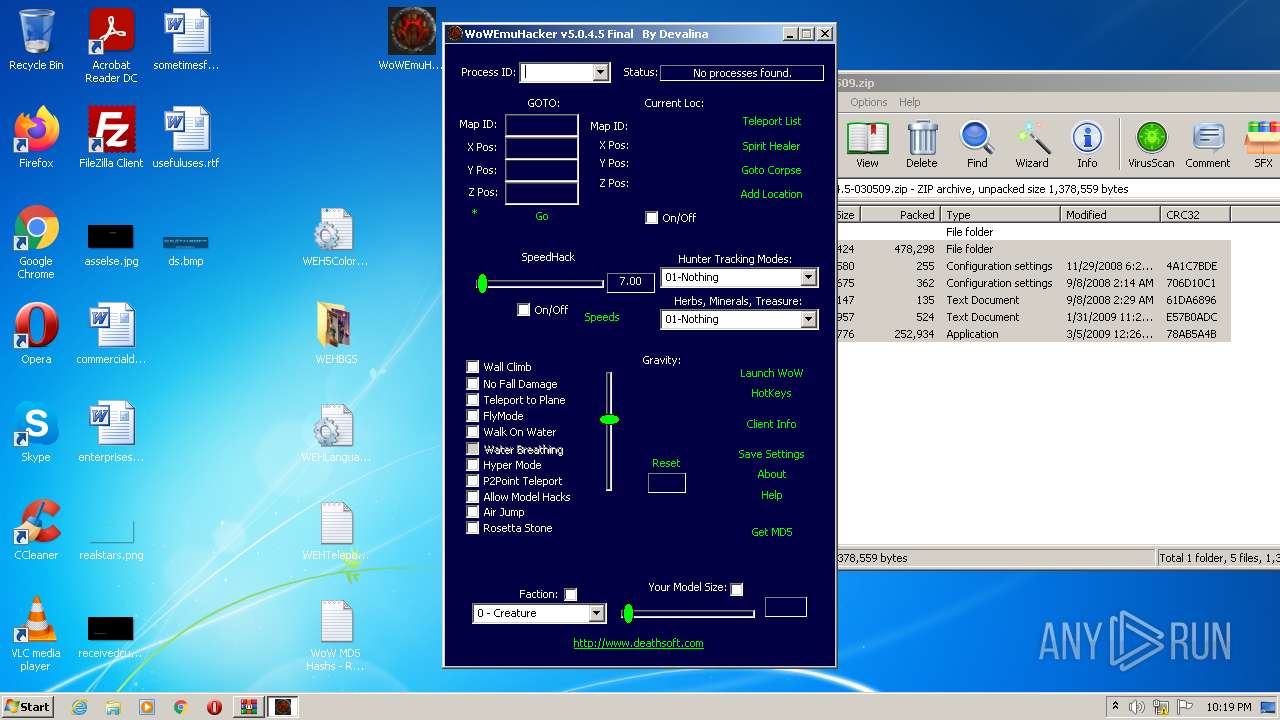
Task: Click the Spirit Healer link
Action: click(771, 146)
